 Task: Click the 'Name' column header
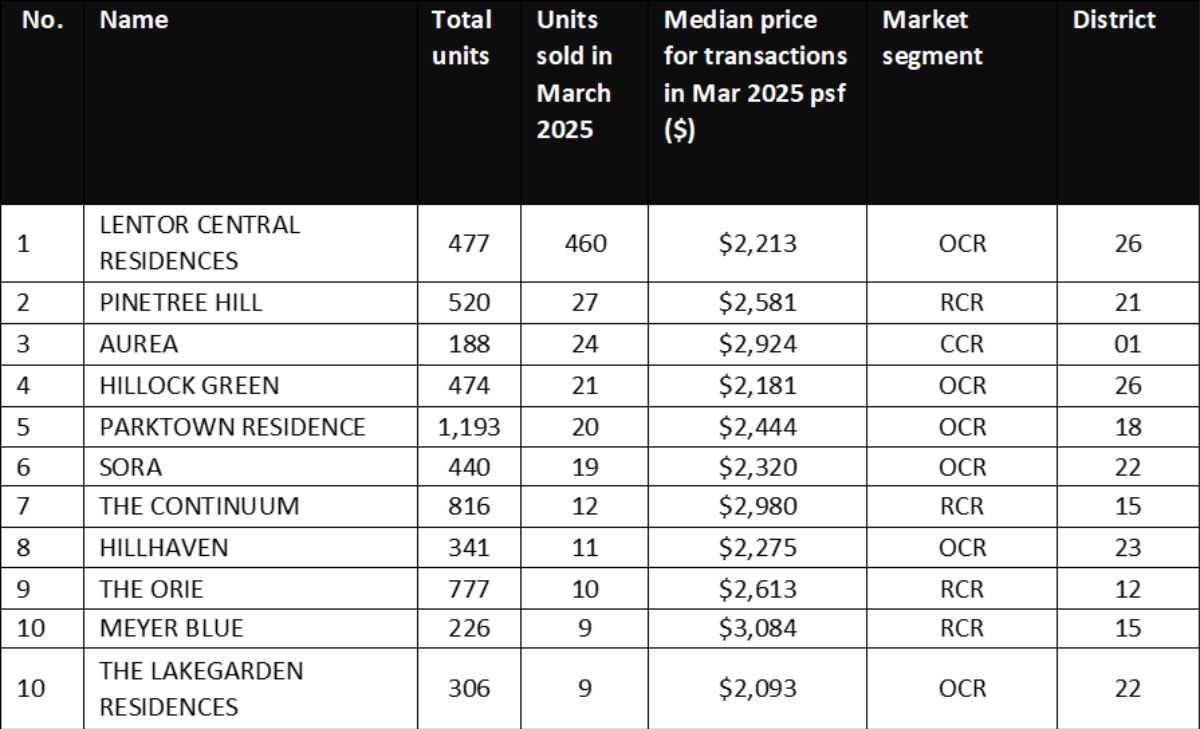tap(134, 20)
